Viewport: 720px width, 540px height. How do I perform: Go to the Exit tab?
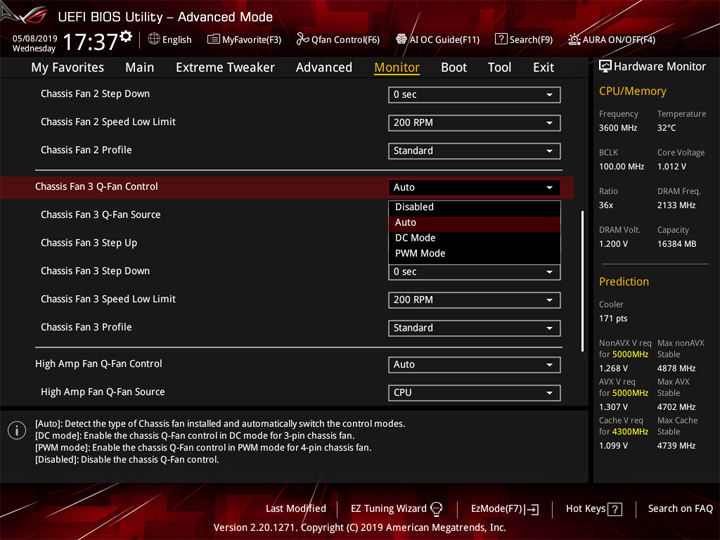543,68
